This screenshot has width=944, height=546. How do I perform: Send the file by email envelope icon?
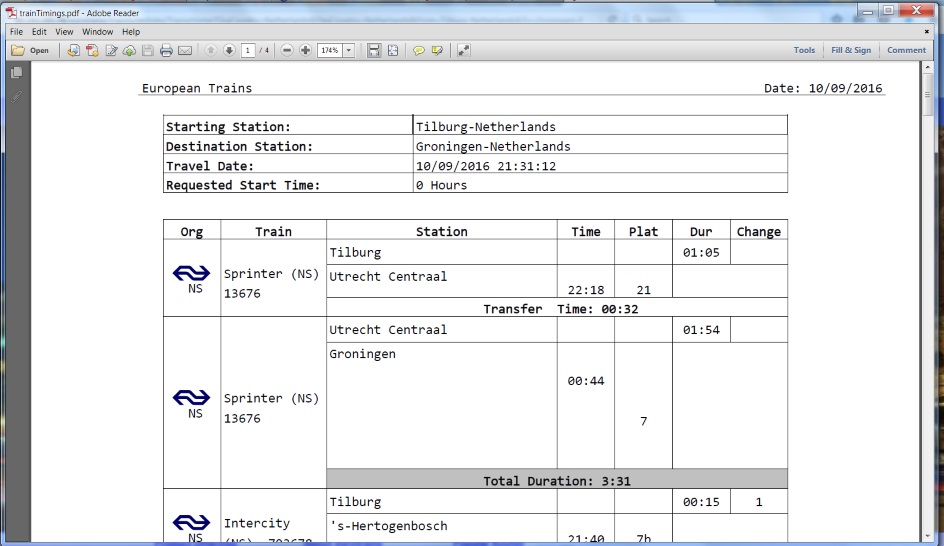tap(185, 51)
